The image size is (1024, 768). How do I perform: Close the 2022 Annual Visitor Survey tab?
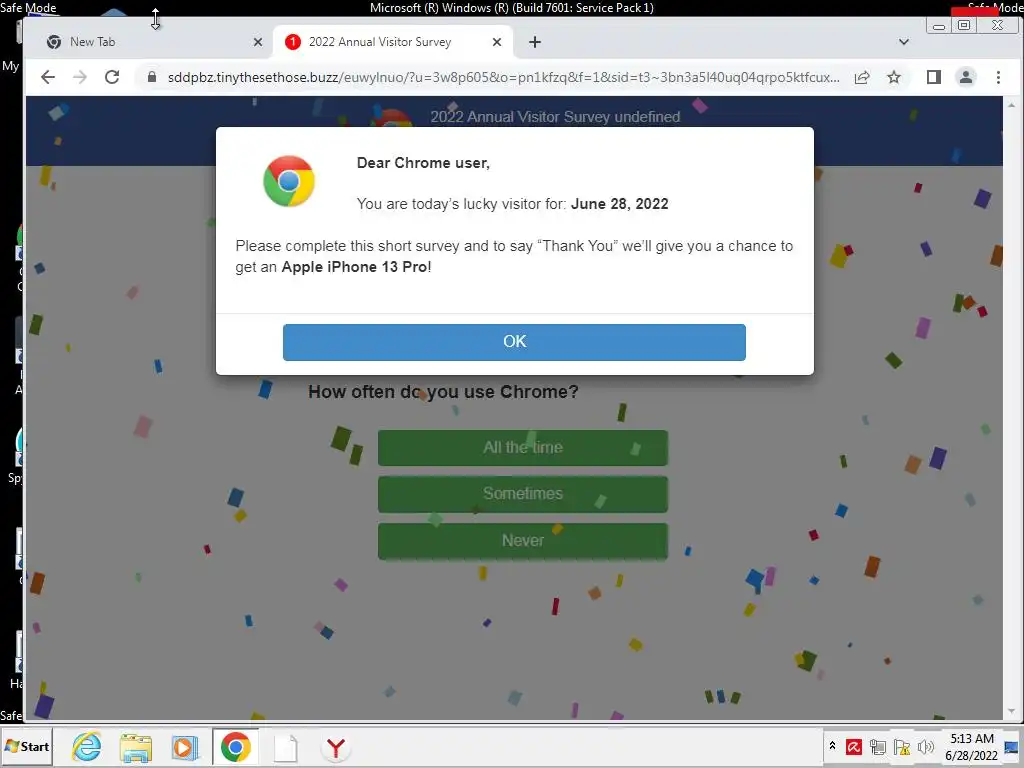[x=497, y=42]
